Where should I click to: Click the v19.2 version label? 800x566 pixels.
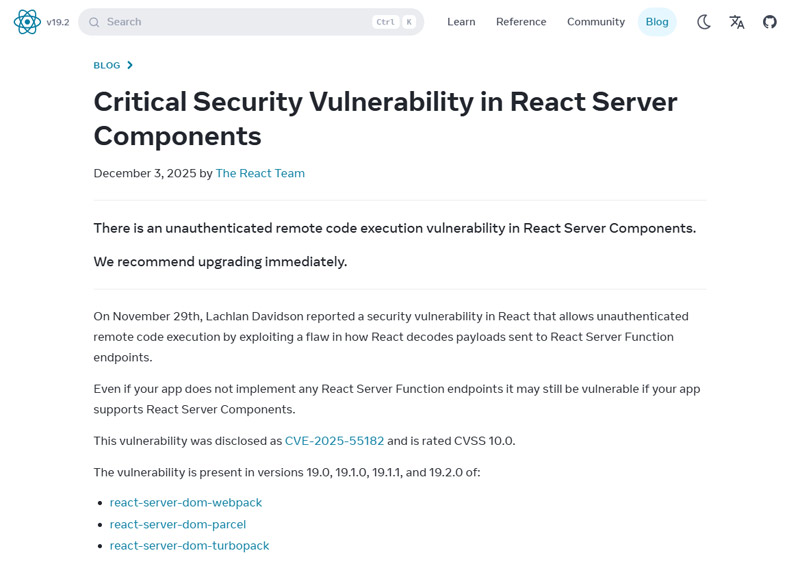pos(58,22)
